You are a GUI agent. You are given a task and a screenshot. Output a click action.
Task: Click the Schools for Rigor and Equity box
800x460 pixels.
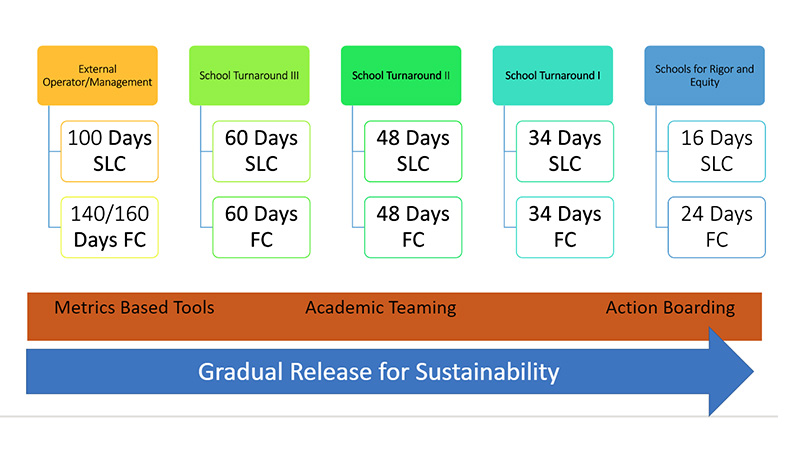pos(705,75)
